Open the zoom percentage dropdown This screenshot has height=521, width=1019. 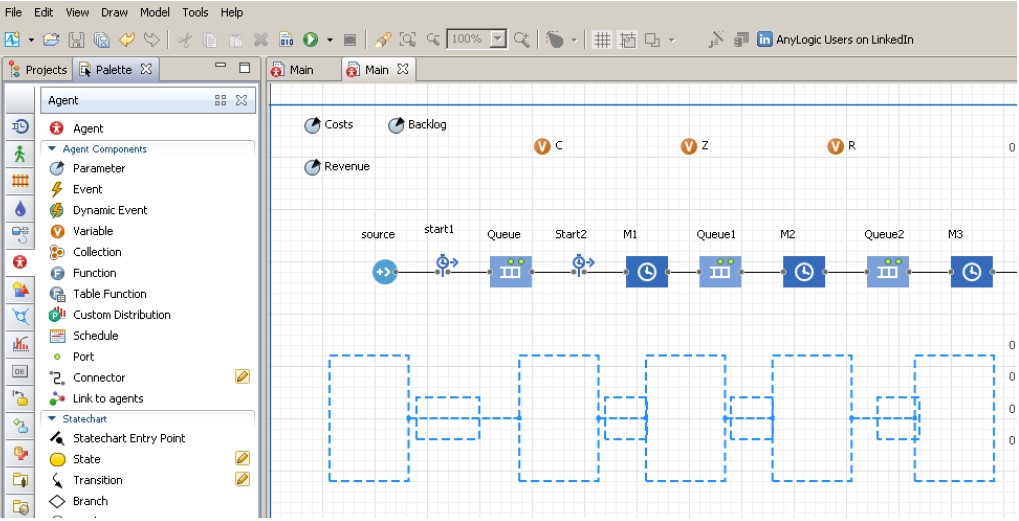click(x=499, y=40)
